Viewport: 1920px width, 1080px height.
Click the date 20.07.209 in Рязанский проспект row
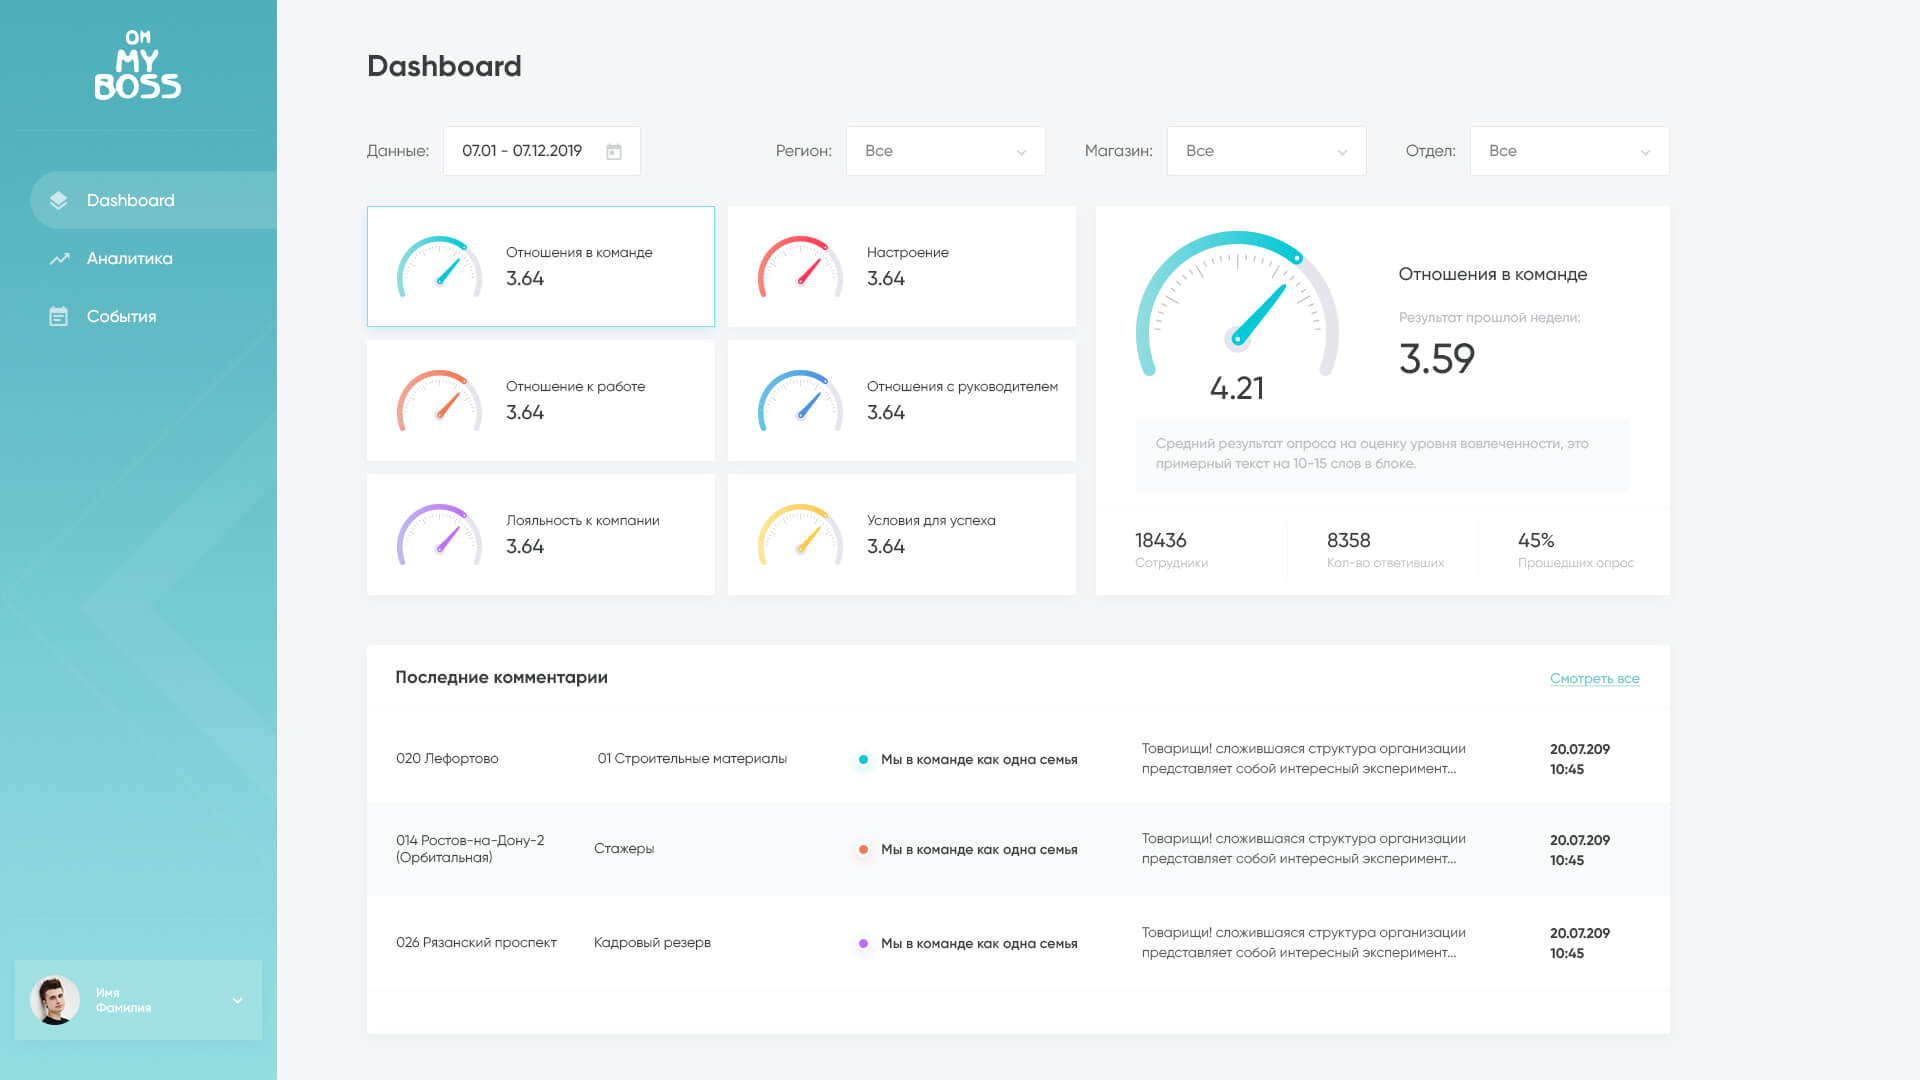pos(1580,933)
